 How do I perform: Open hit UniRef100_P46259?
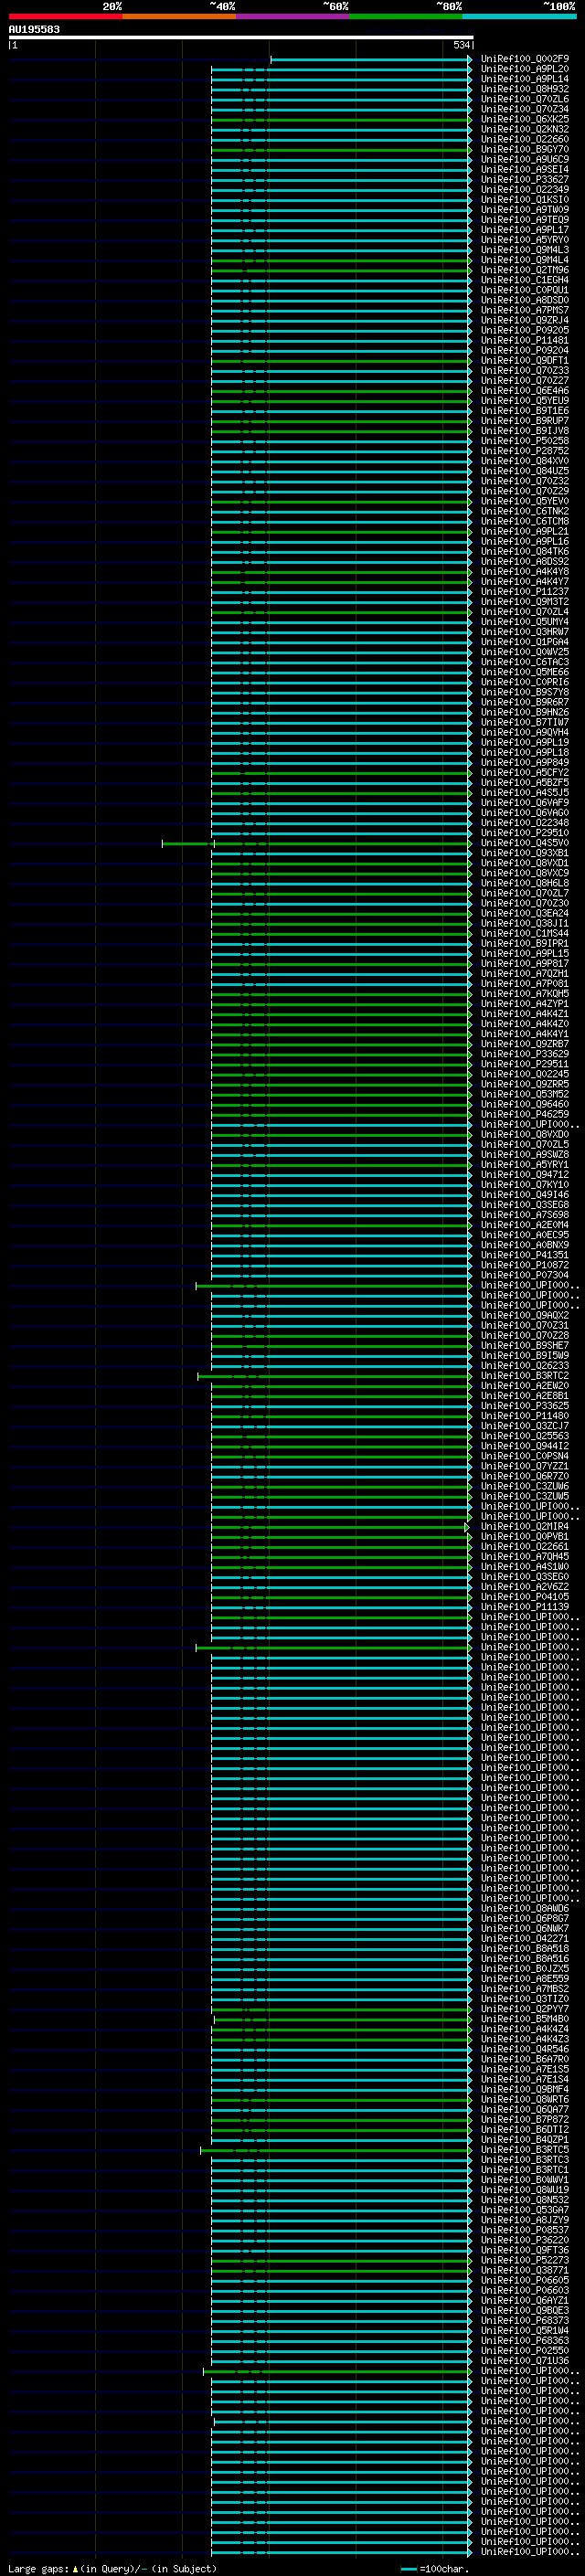click(x=525, y=1115)
